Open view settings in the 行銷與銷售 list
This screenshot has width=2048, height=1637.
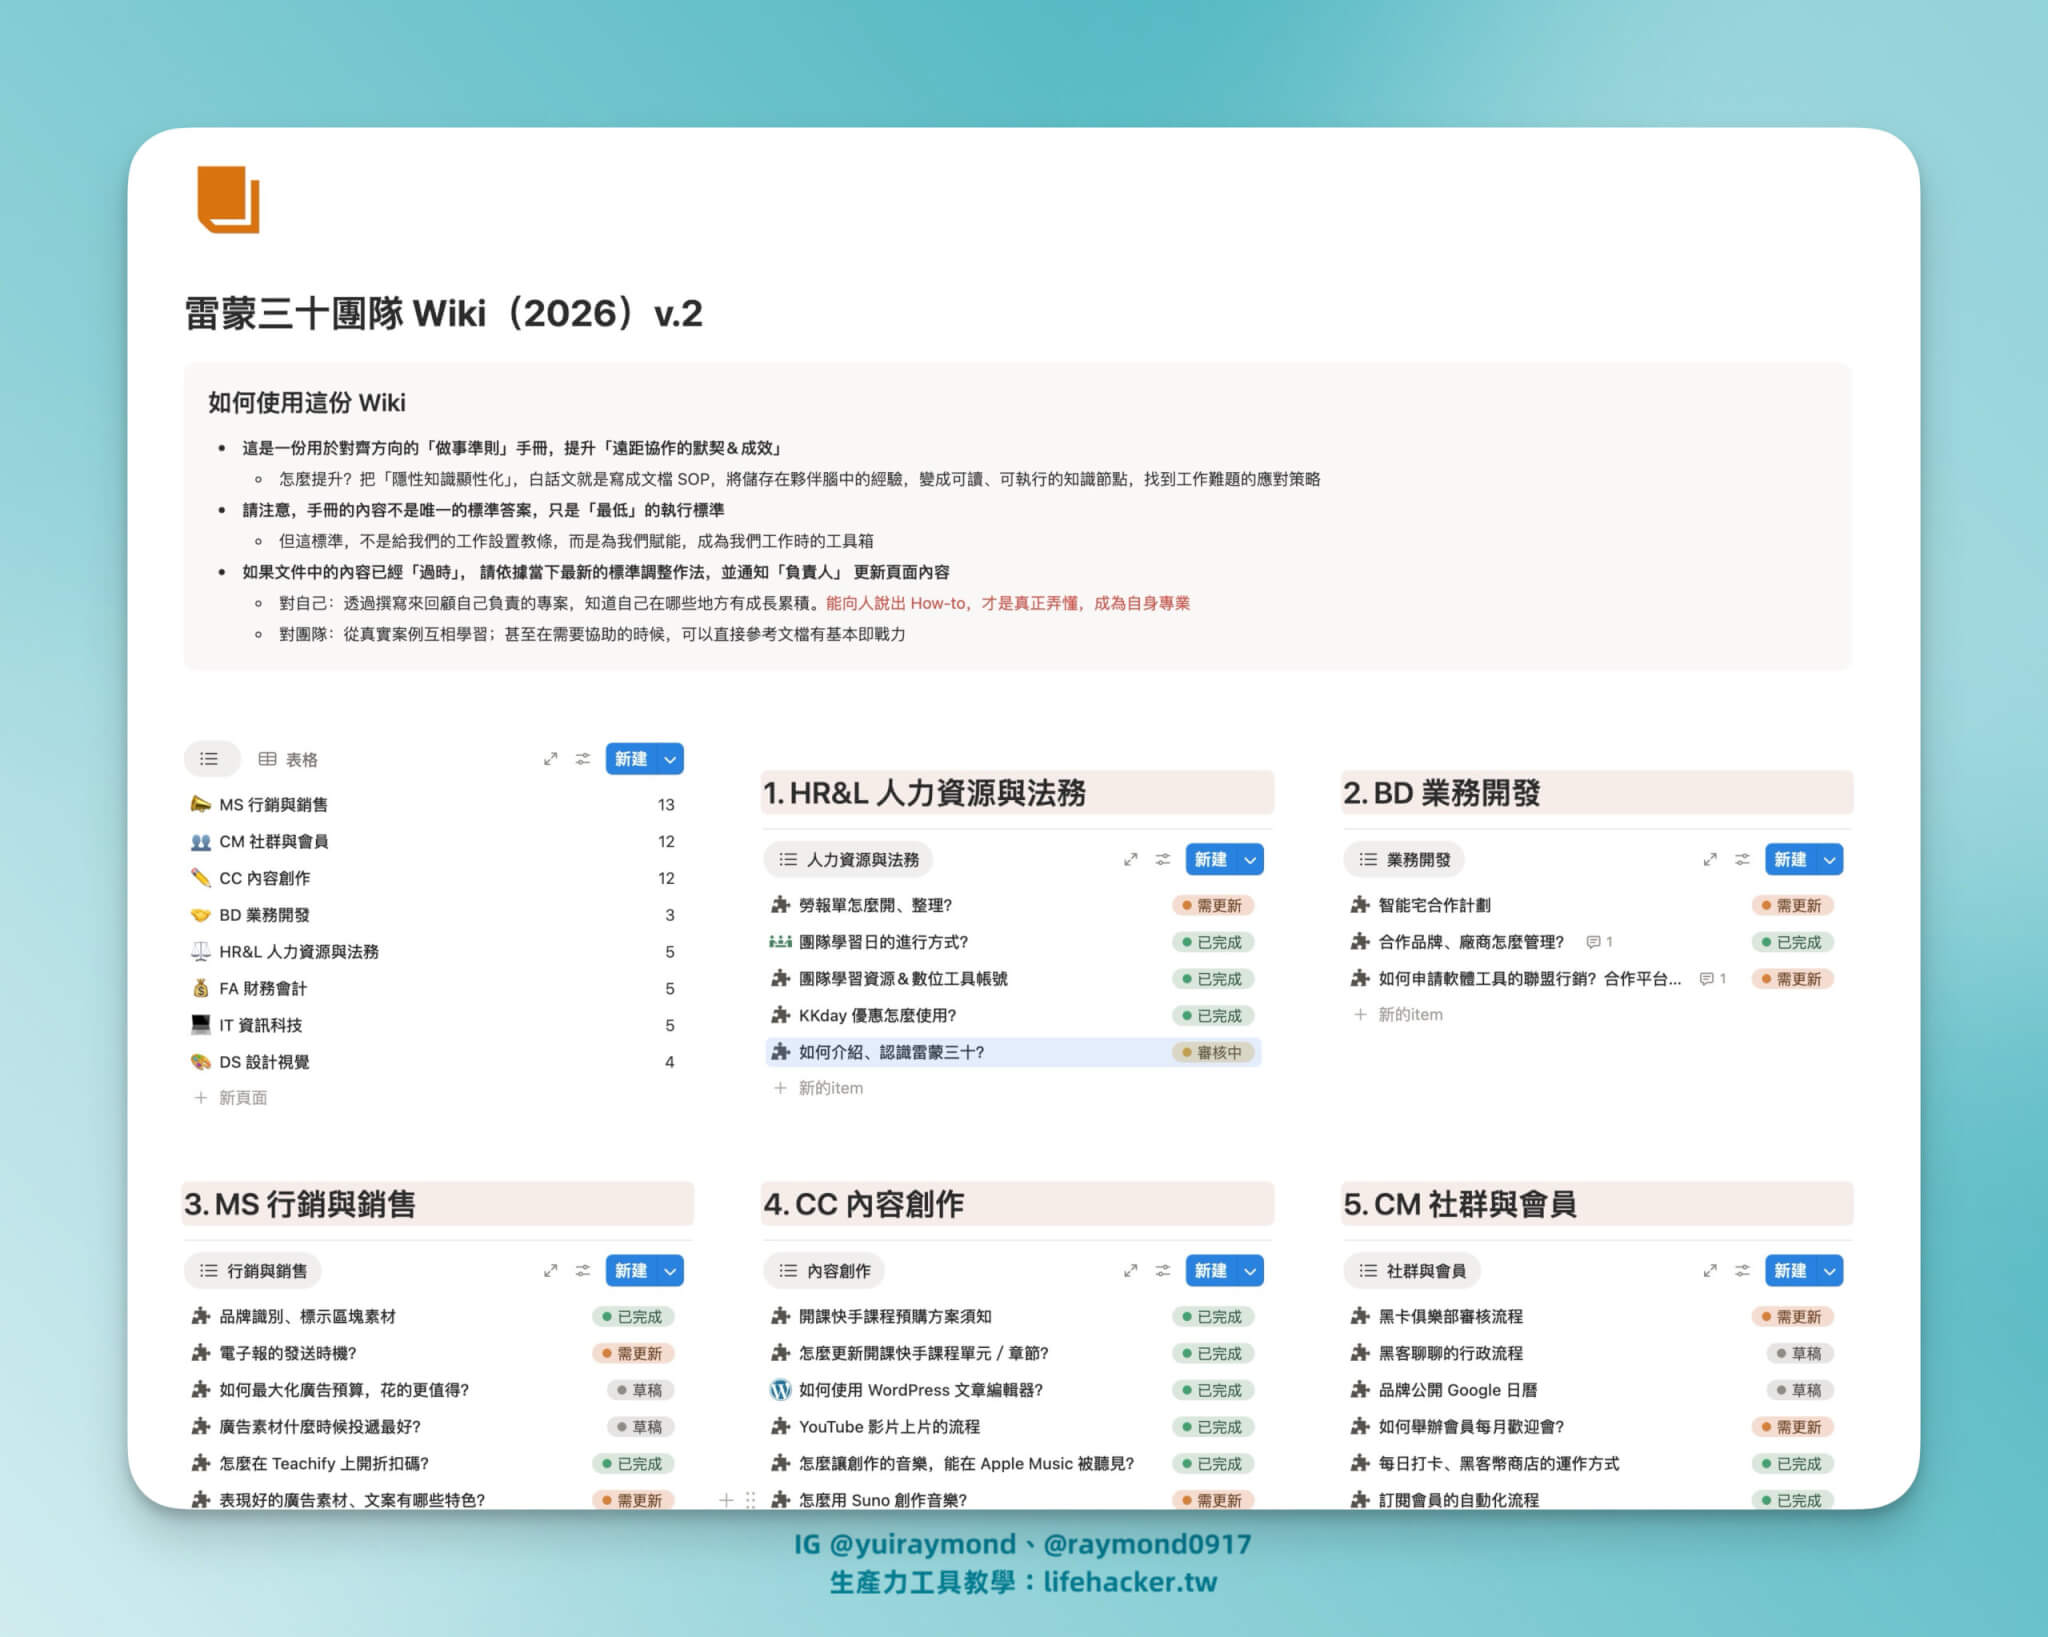pos(583,1270)
